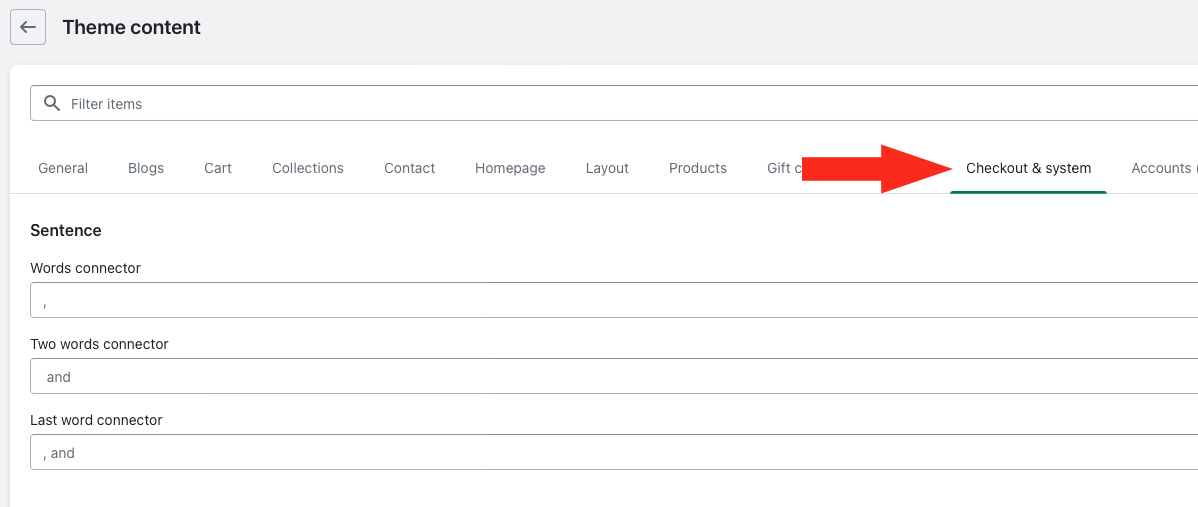The height and width of the screenshot is (507, 1198).
Task: Switch to the Homepage tab
Action: (510, 168)
